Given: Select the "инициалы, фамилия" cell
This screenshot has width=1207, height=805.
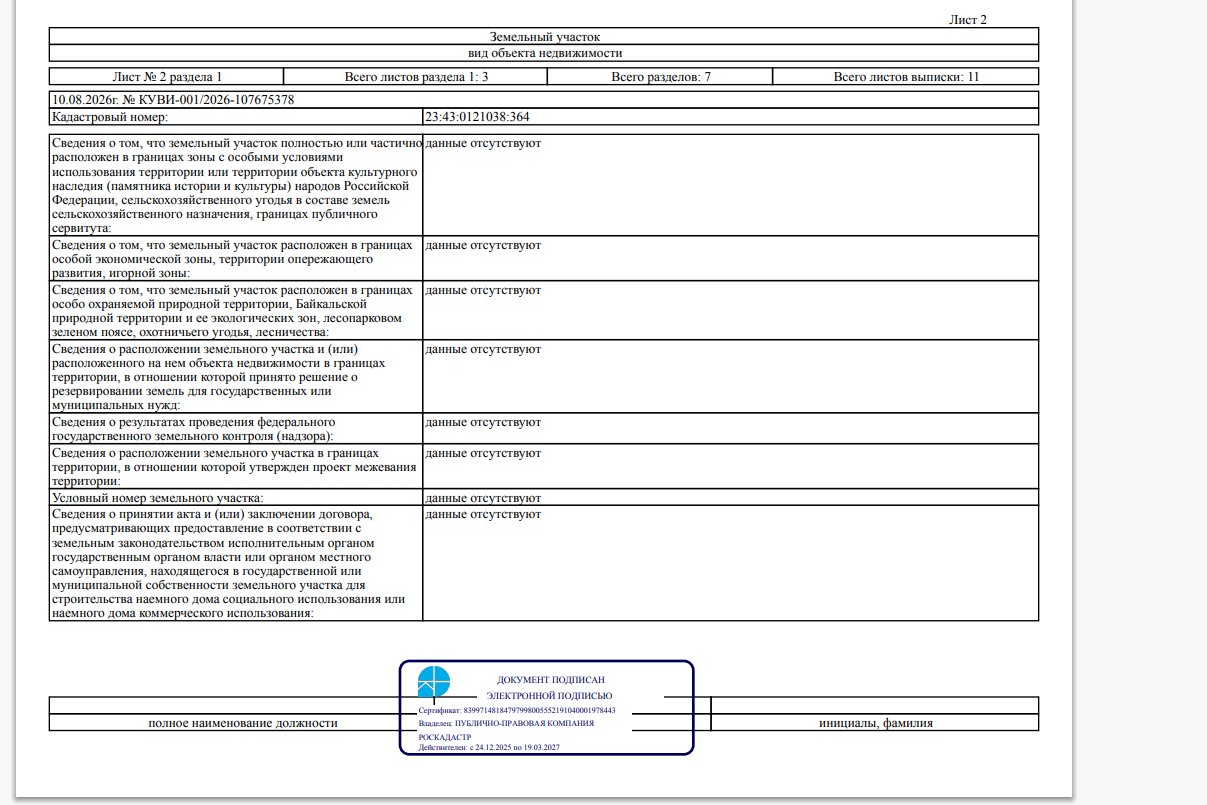Looking at the screenshot, I should pos(875,723).
